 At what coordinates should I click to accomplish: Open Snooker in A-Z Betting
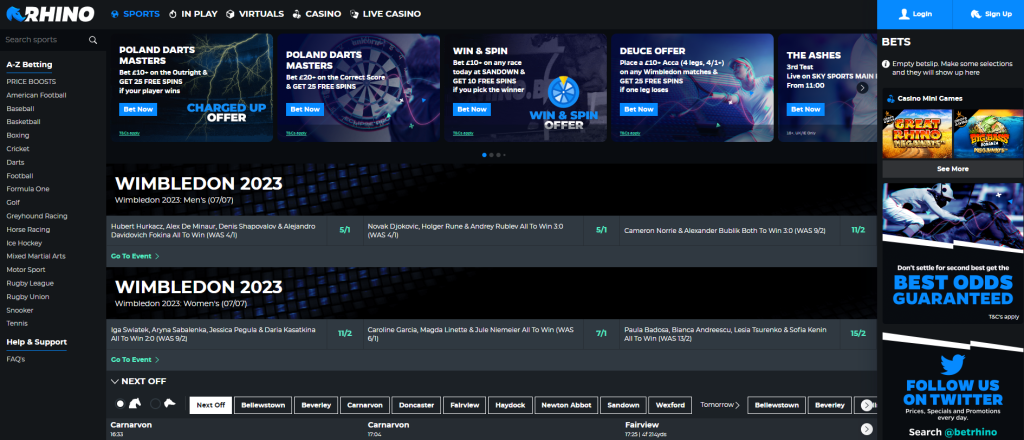pos(20,310)
